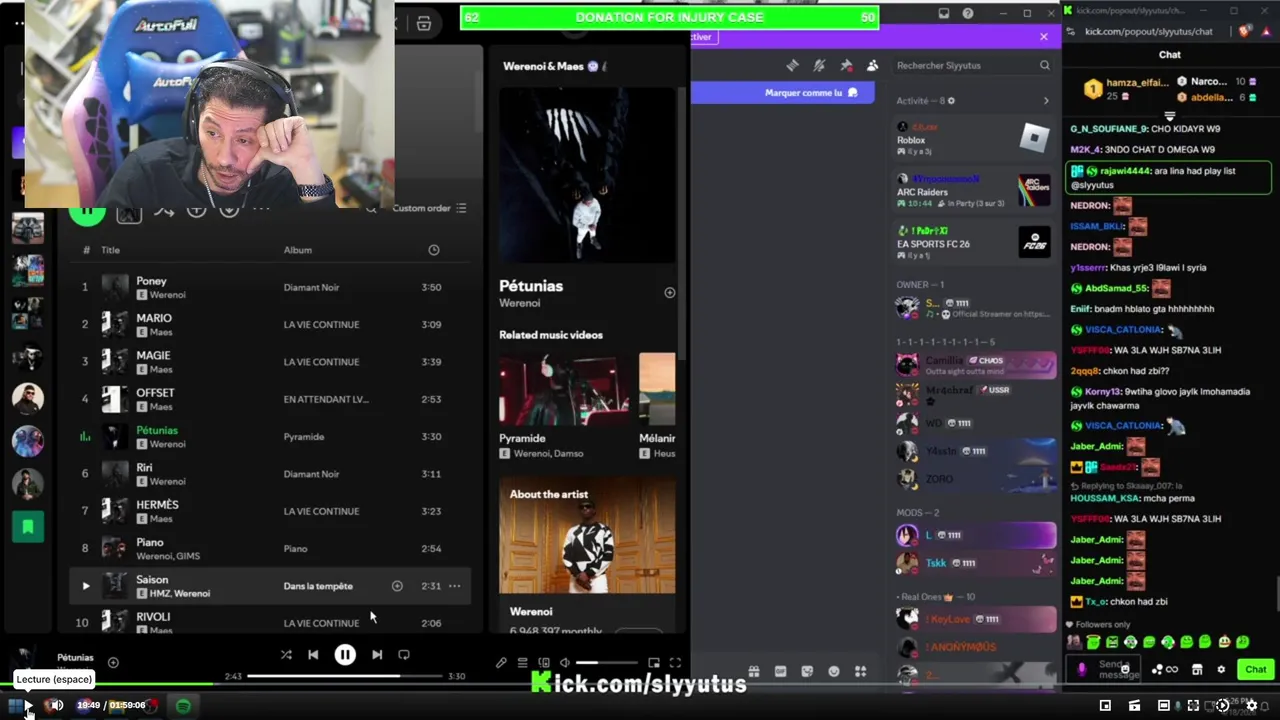Viewport: 1280px width, 720px height.
Task: Add Pétunias to library from player bar
Action: [x=113, y=662]
